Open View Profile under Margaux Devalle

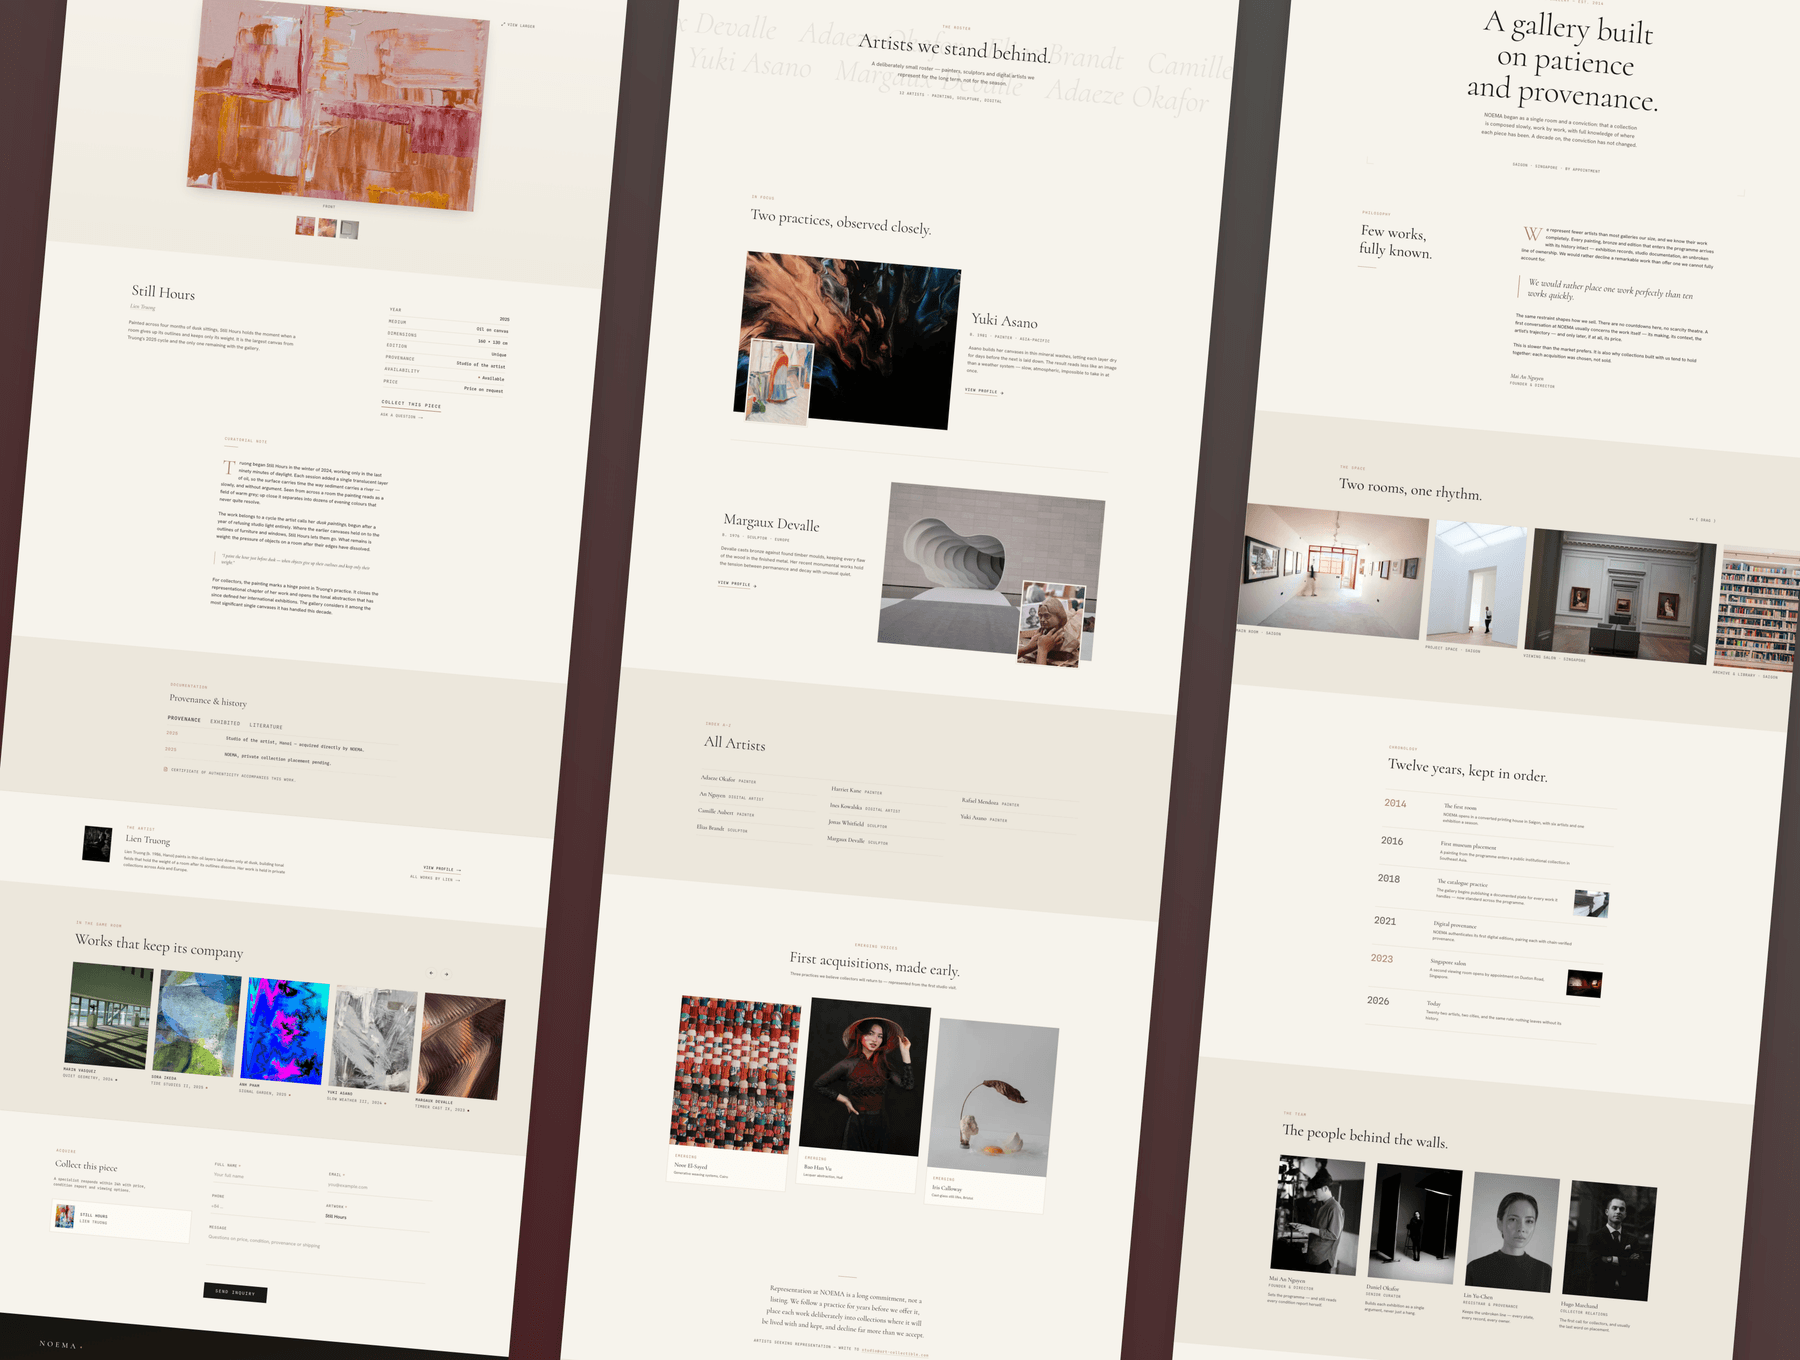click(x=737, y=583)
